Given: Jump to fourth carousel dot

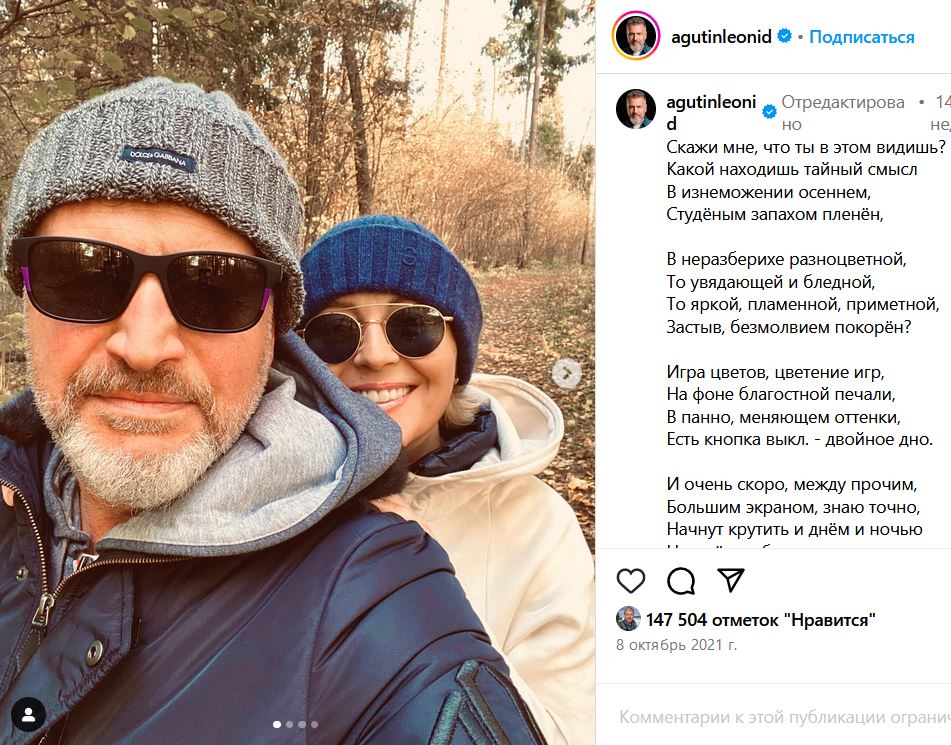Looking at the screenshot, I should pyautogui.click(x=314, y=724).
